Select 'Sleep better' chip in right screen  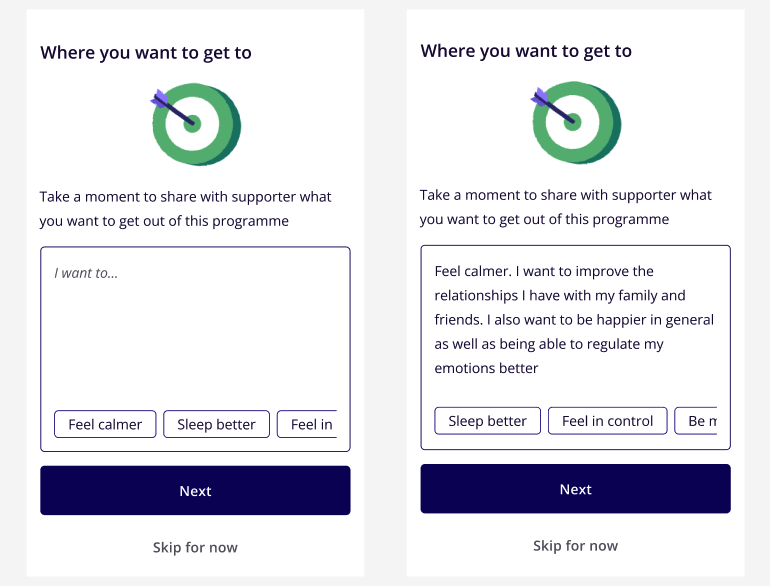[x=488, y=420]
